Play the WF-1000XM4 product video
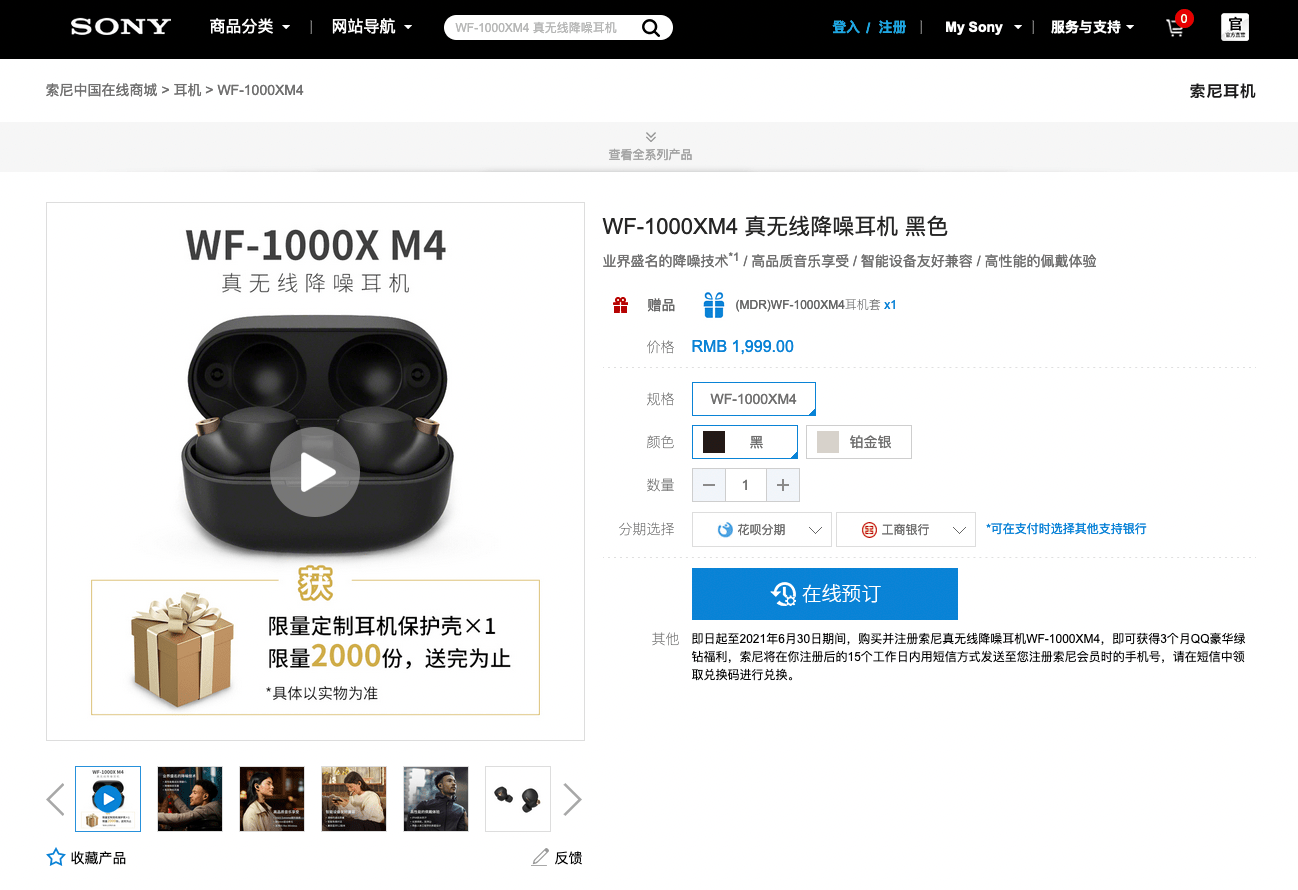 314,472
